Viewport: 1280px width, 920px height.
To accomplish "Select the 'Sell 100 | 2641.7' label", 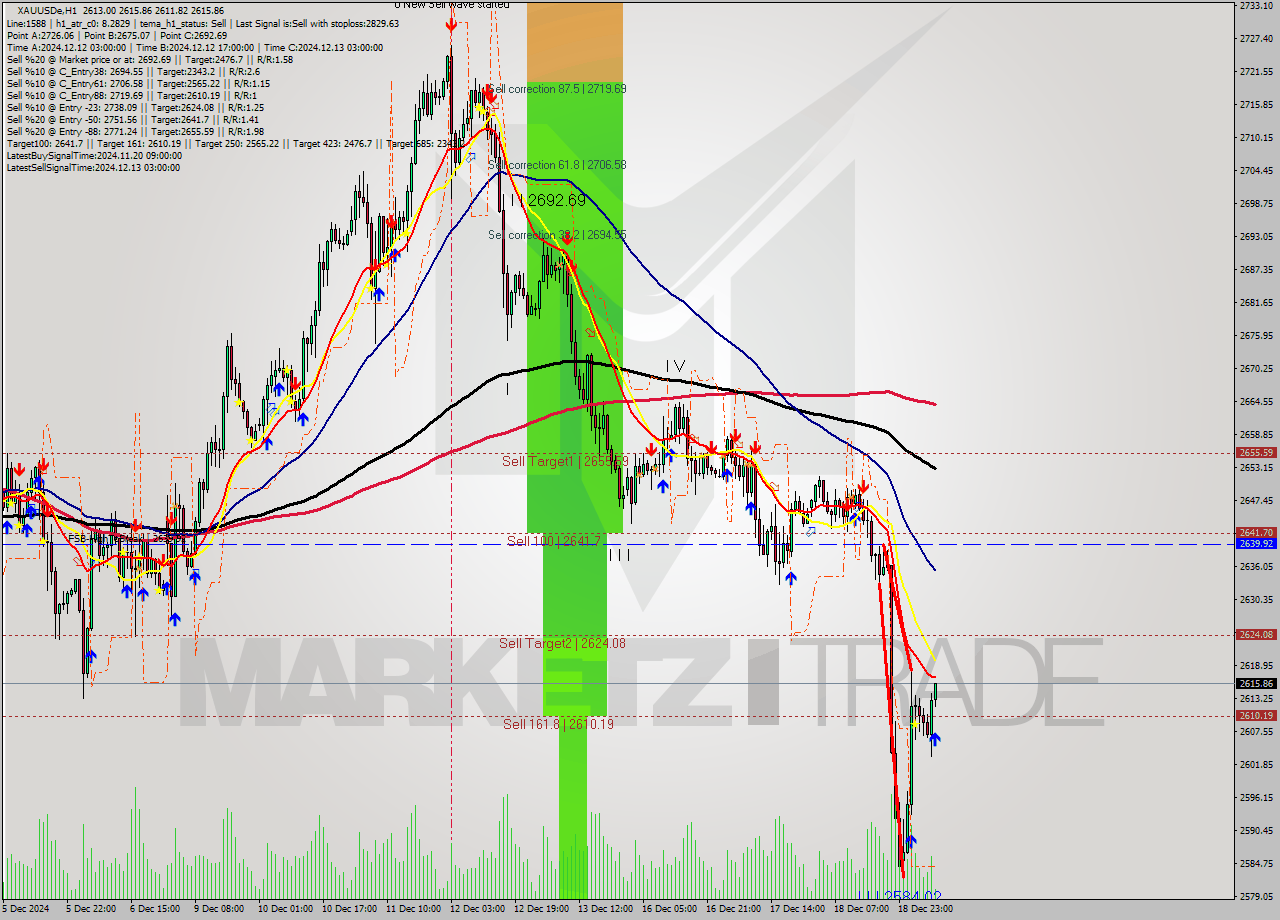I will point(554,541).
